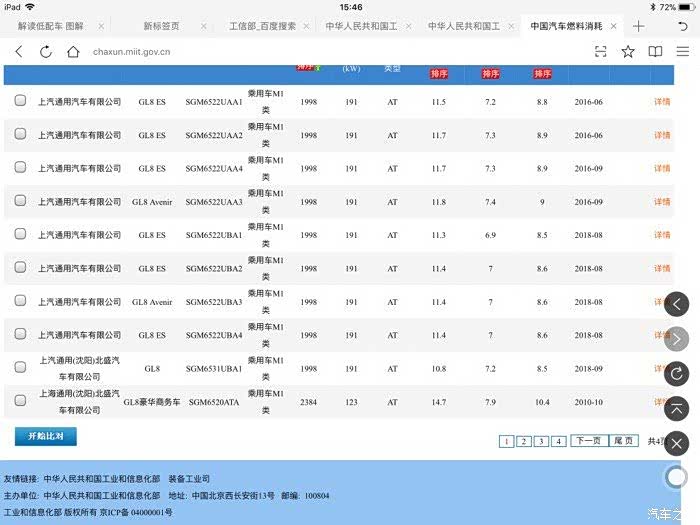Jump to page 3 in pagination
Image resolution: width=700 pixels, height=525 pixels.
click(541, 441)
